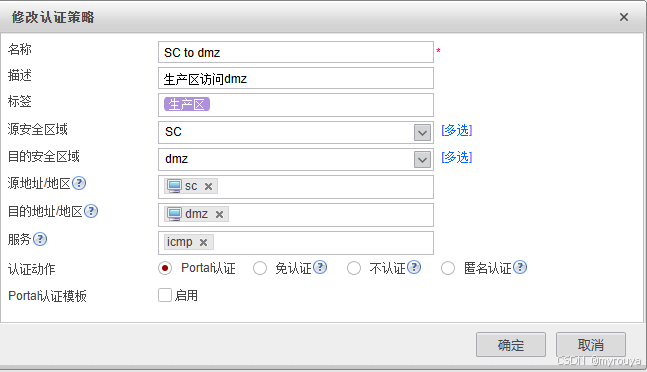Click help icon beside 目的地址/地区

click(x=91, y=211)
